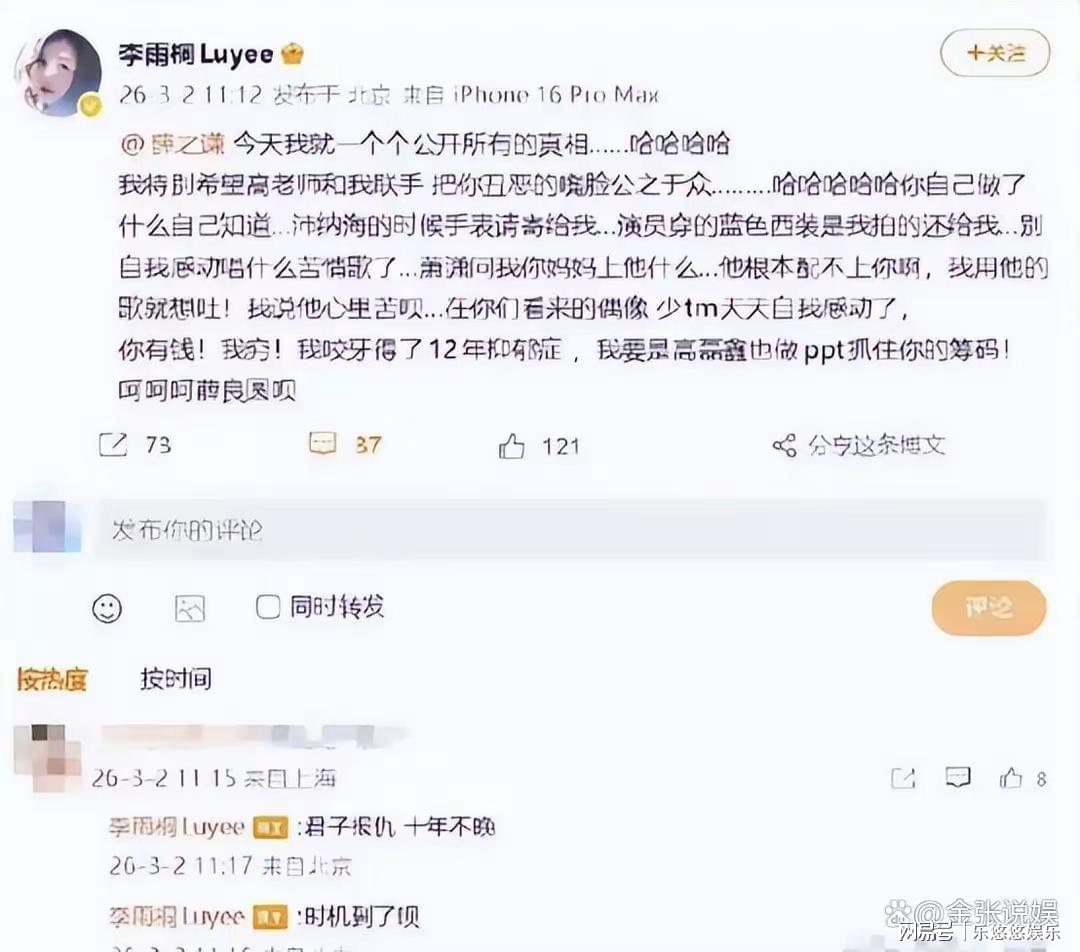Repost the first comment via its share icon
Screen dimensions: 1080x952
[x=903, y=778]
